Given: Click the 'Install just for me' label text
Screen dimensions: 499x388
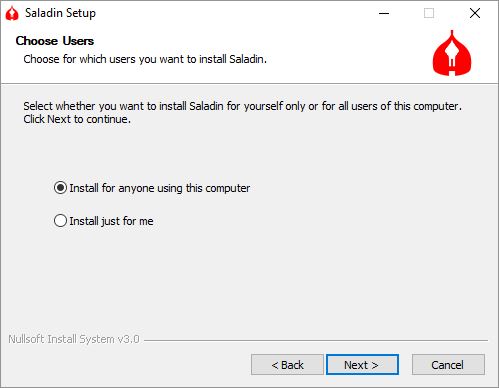Looking at the screenshot, I should click(111, 221).
